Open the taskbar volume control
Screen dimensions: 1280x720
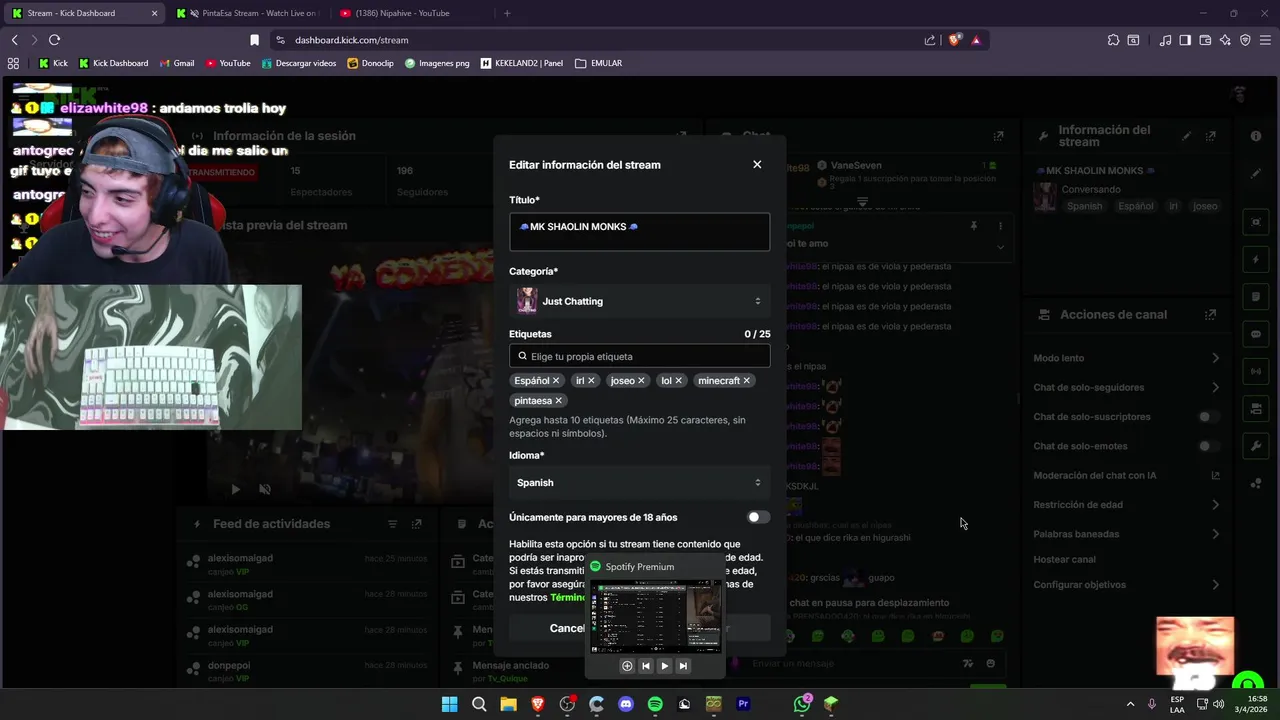click(1219, 704)
